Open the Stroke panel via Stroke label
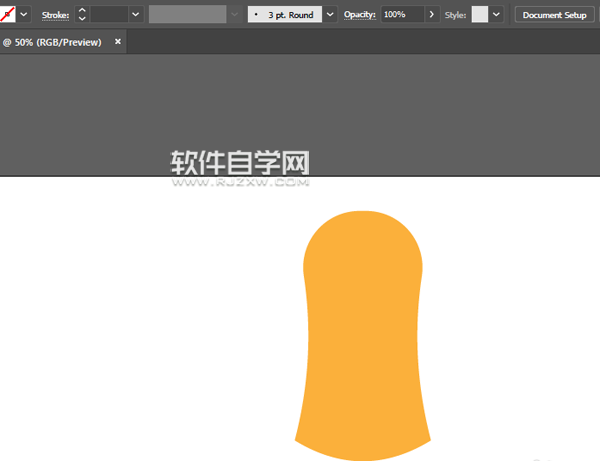The height and width of the screenshot is (461, 600). click(55, 16)
